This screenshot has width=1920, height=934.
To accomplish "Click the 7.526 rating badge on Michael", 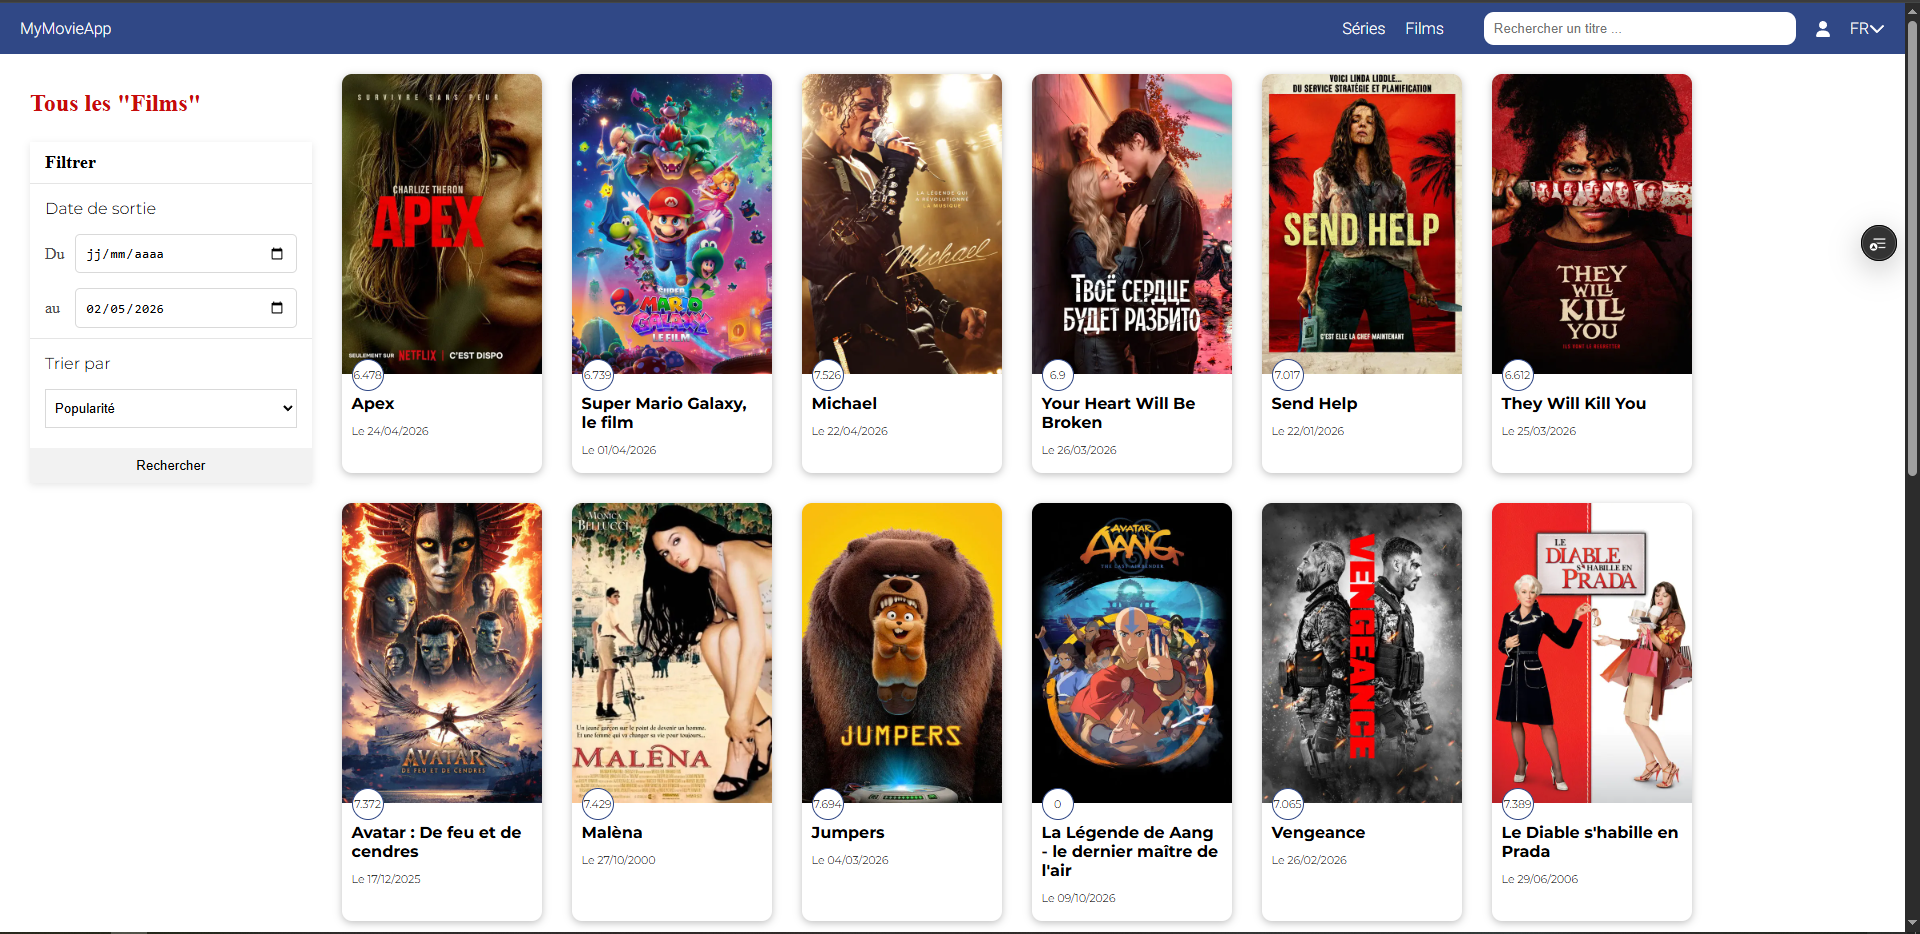I will coord(827,375).
